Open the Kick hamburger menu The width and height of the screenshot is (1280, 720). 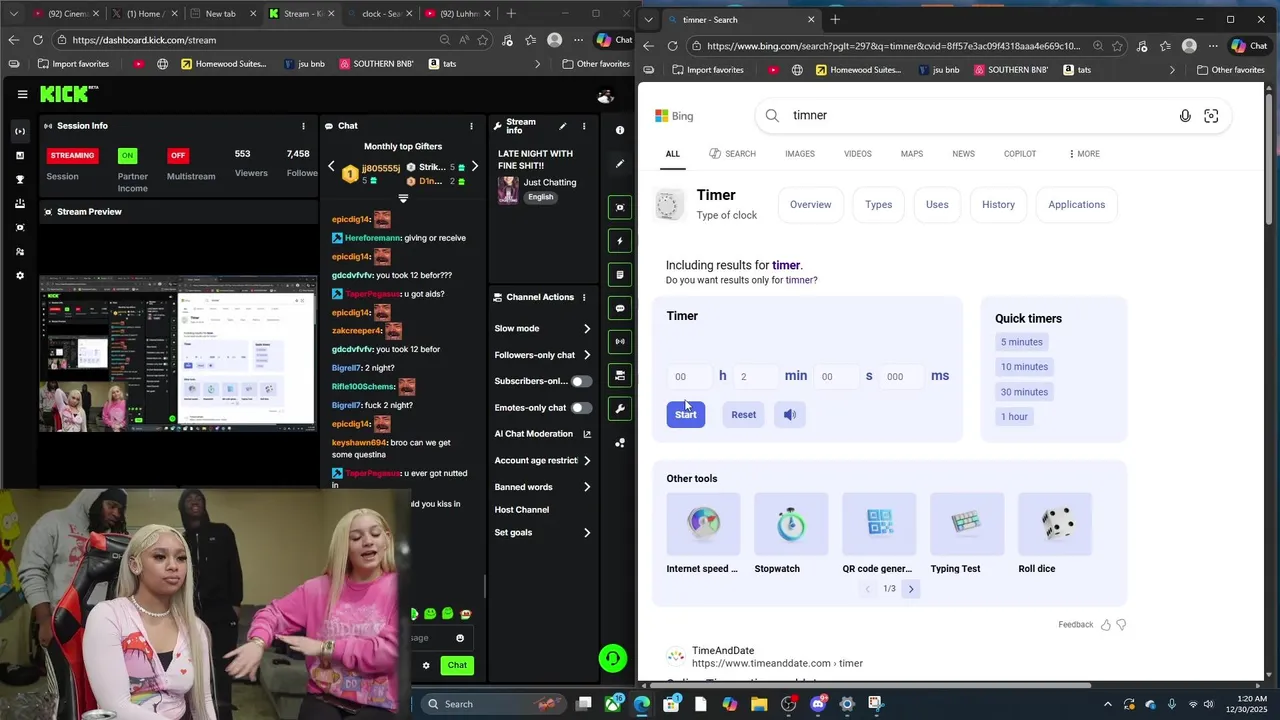pos(22,94)
